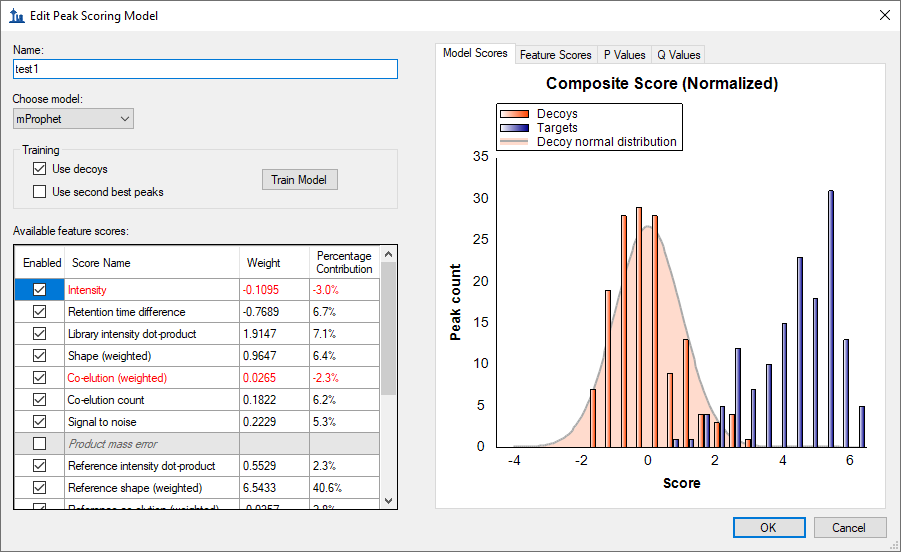901x552 pixels.
Task: Open the Choose model dropdown
Action: click(x=73, y=119)
